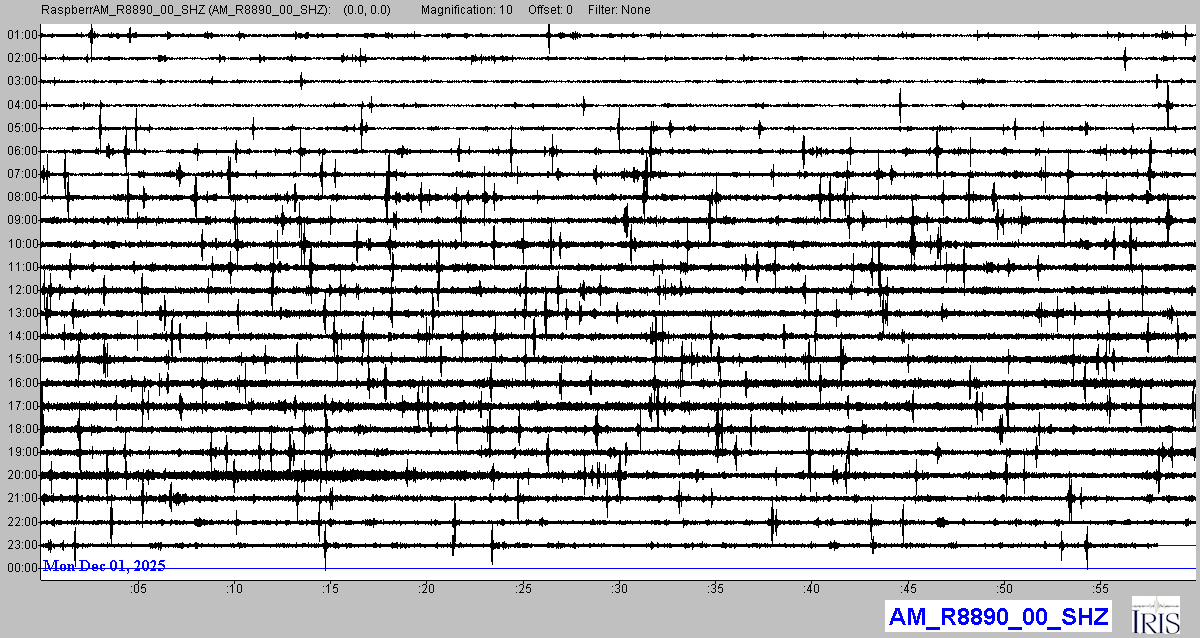
Task: Click the Filter: None header label
Action: (619, 10)
